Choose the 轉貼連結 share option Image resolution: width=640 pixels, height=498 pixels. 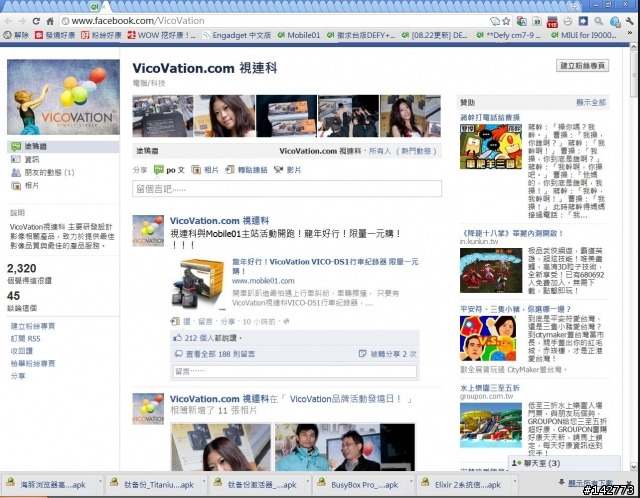coord(246,170)
